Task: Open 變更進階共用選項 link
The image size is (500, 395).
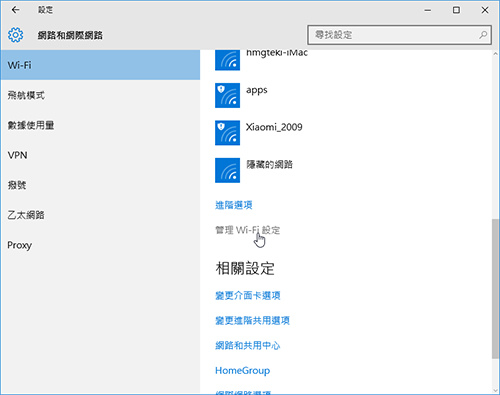Action: coord(252,320)
